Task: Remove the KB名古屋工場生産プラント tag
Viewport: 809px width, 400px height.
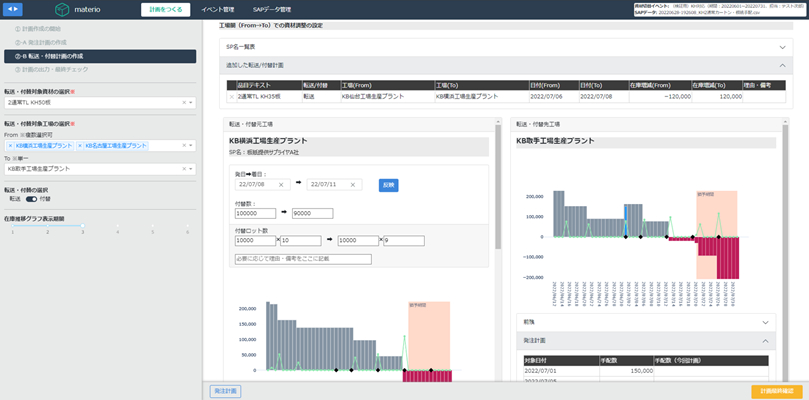Action: (x=79, y=146)
